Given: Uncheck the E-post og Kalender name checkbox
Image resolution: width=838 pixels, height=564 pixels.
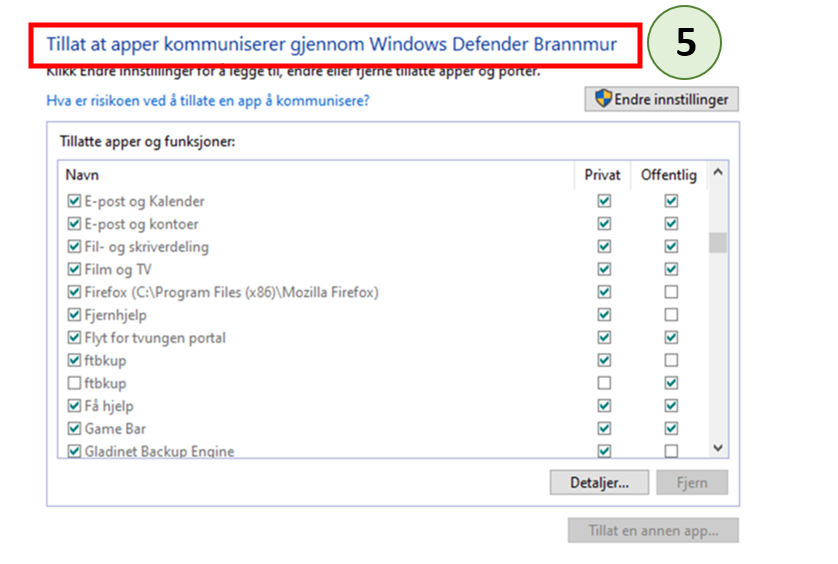Looking at the screenshot, I should [x=74, y=201].
